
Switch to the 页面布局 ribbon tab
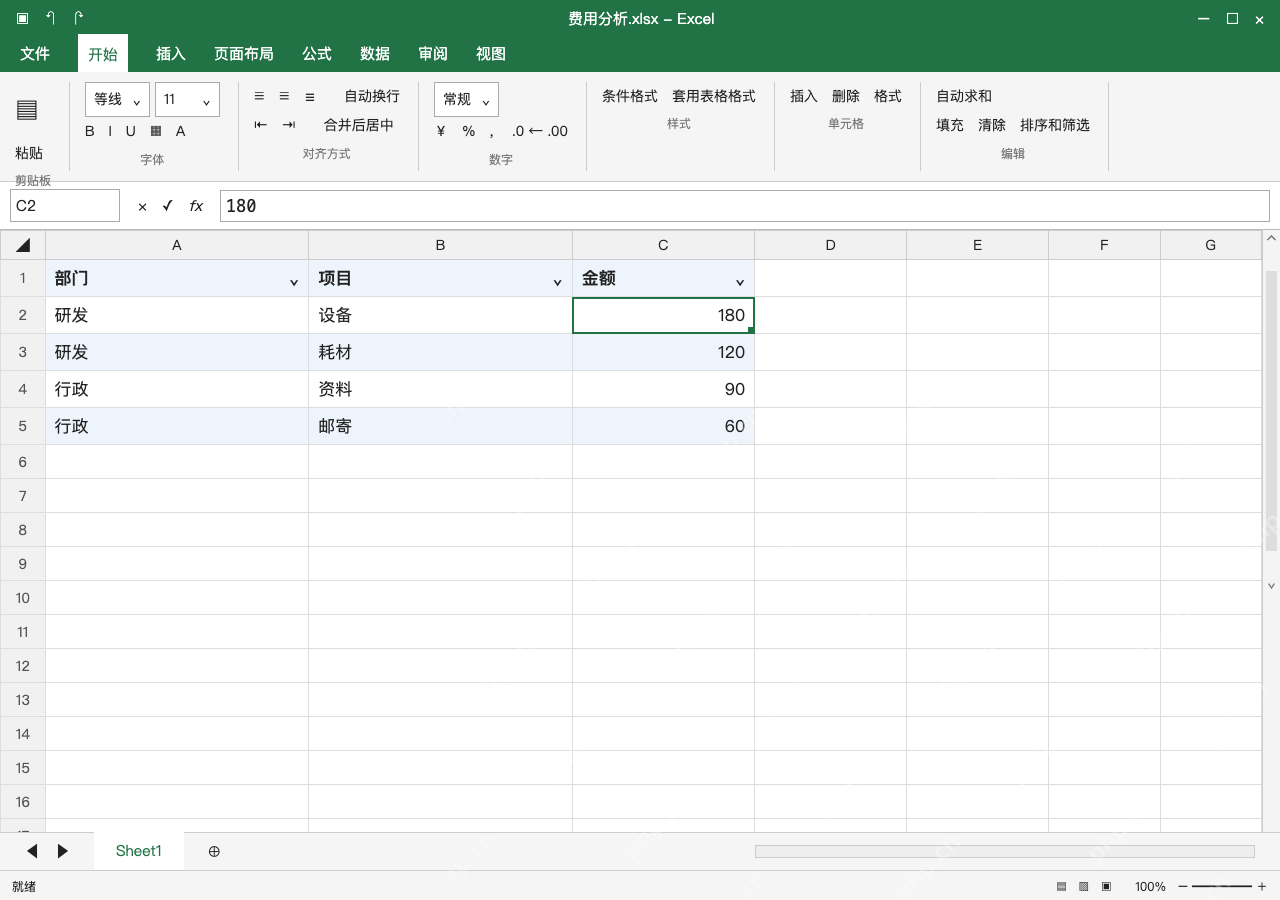pos(244,53)
